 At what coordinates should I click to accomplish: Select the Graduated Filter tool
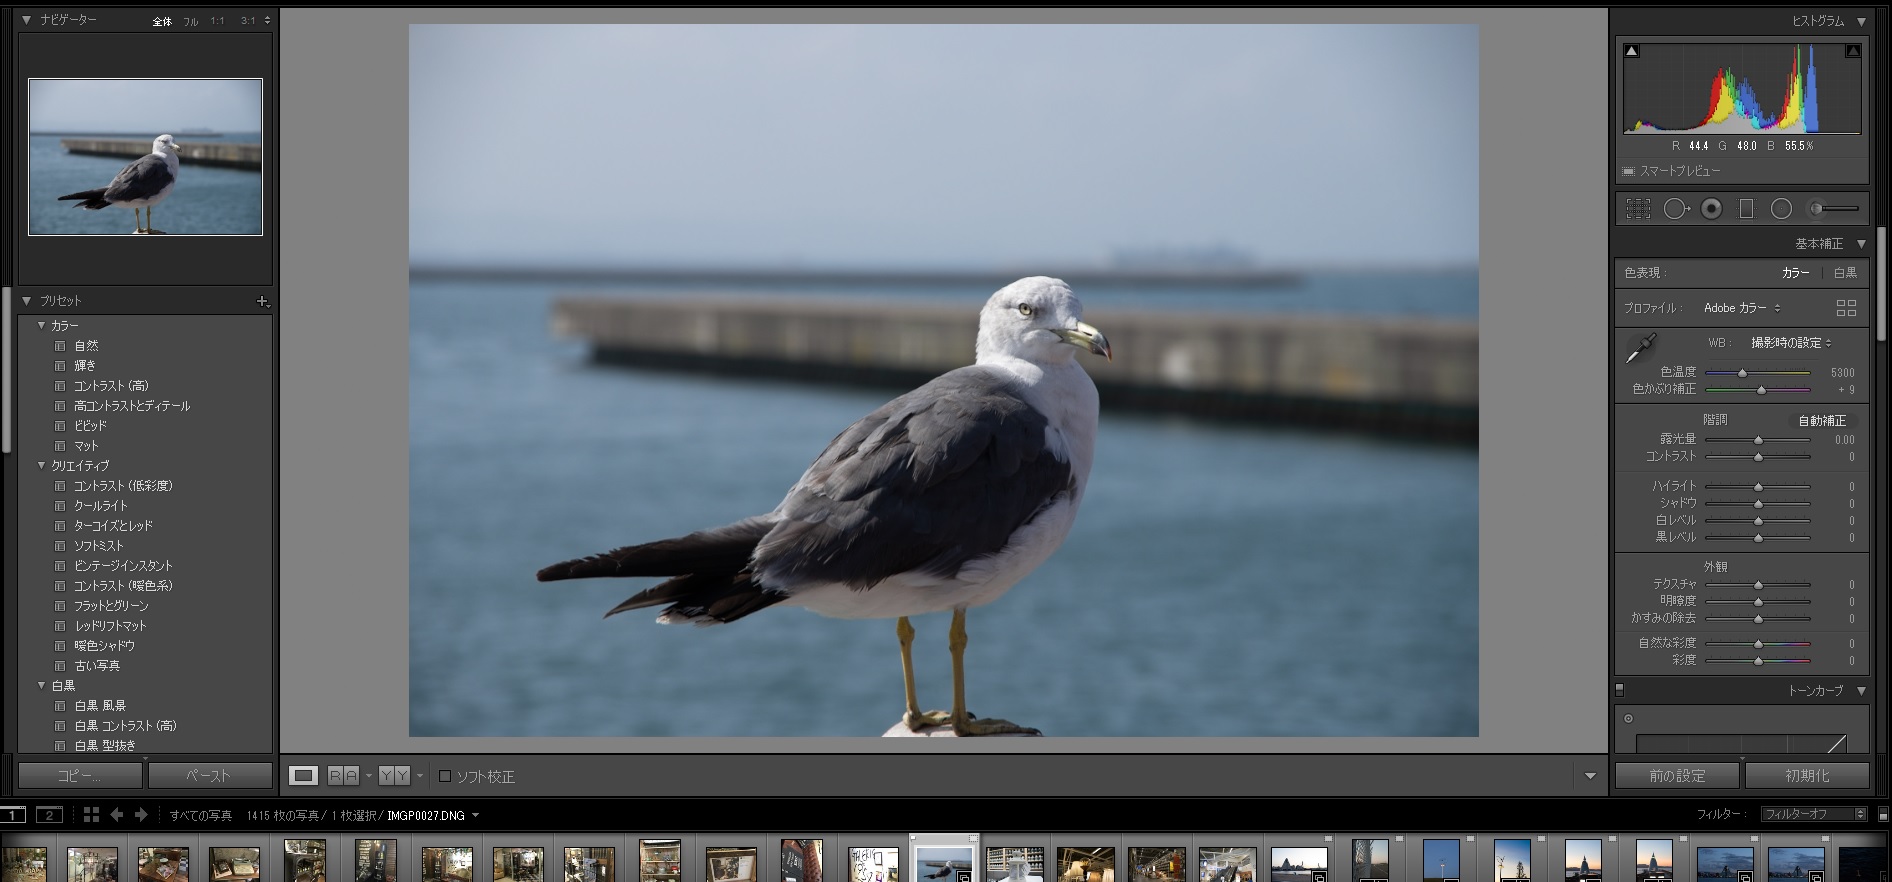[x=1746, y=209]
